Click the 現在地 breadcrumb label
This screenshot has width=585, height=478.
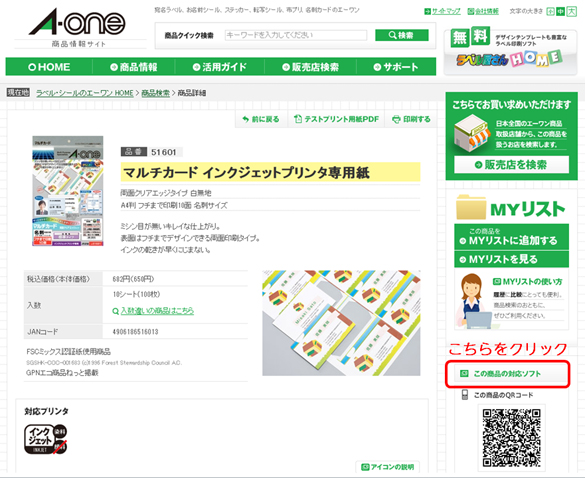(x=18, y=92)
